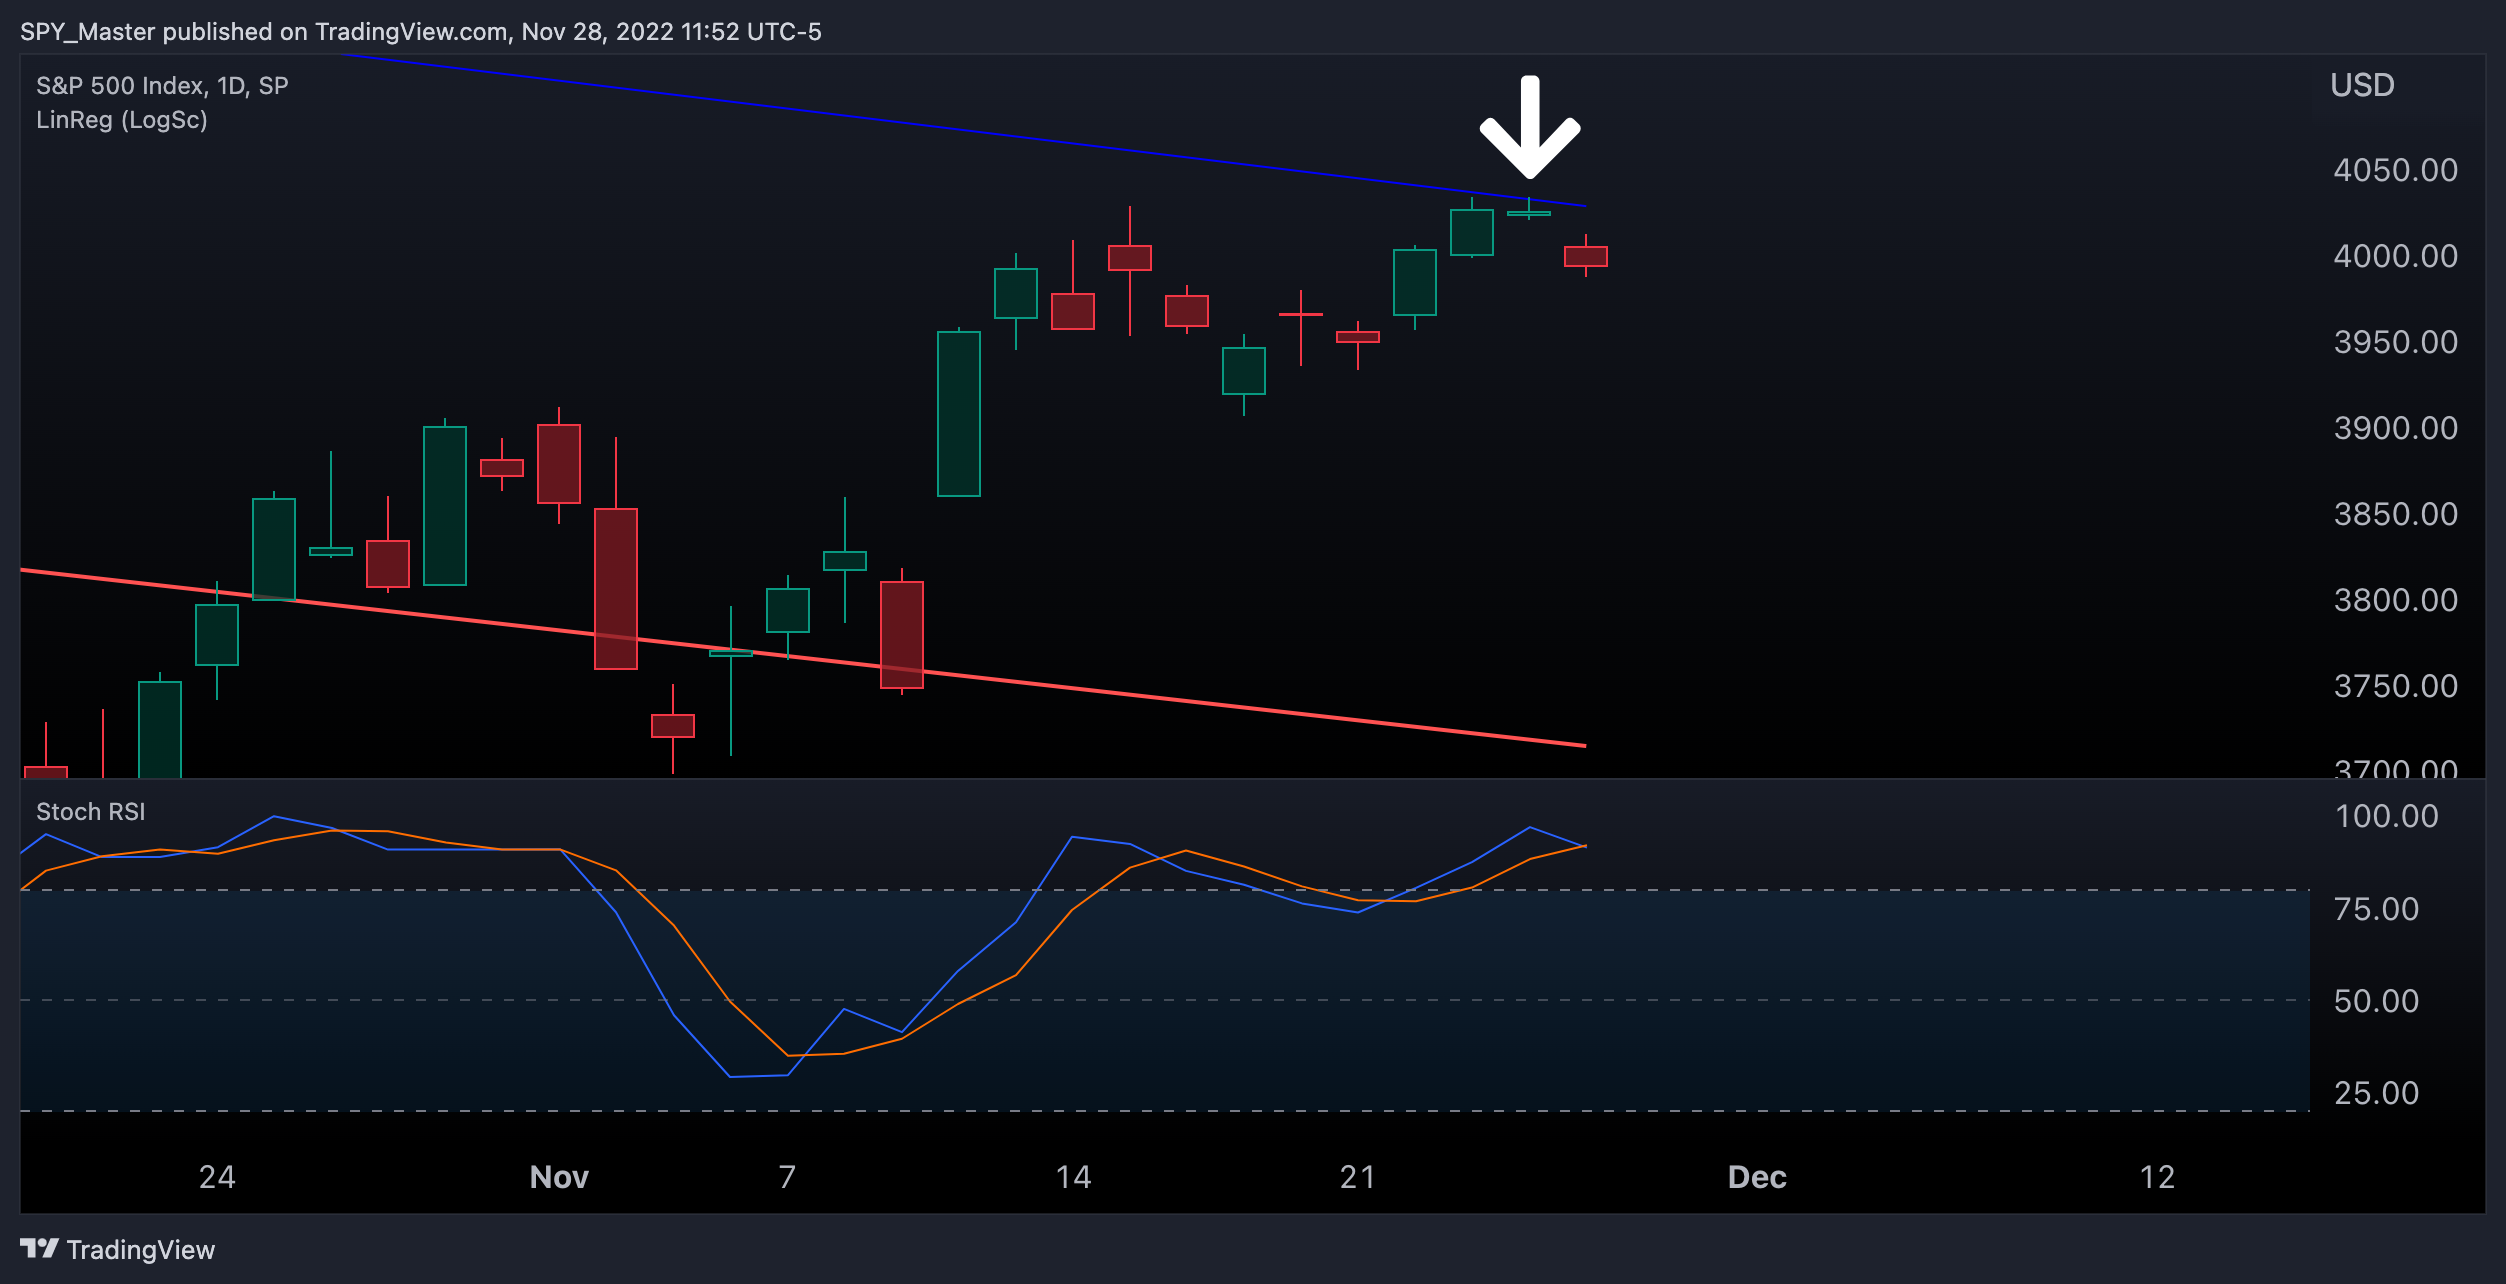This screenshot has width=2506, height=1284.
Task: Click the 3800.00 price axis label
Action: [2395, 600]
